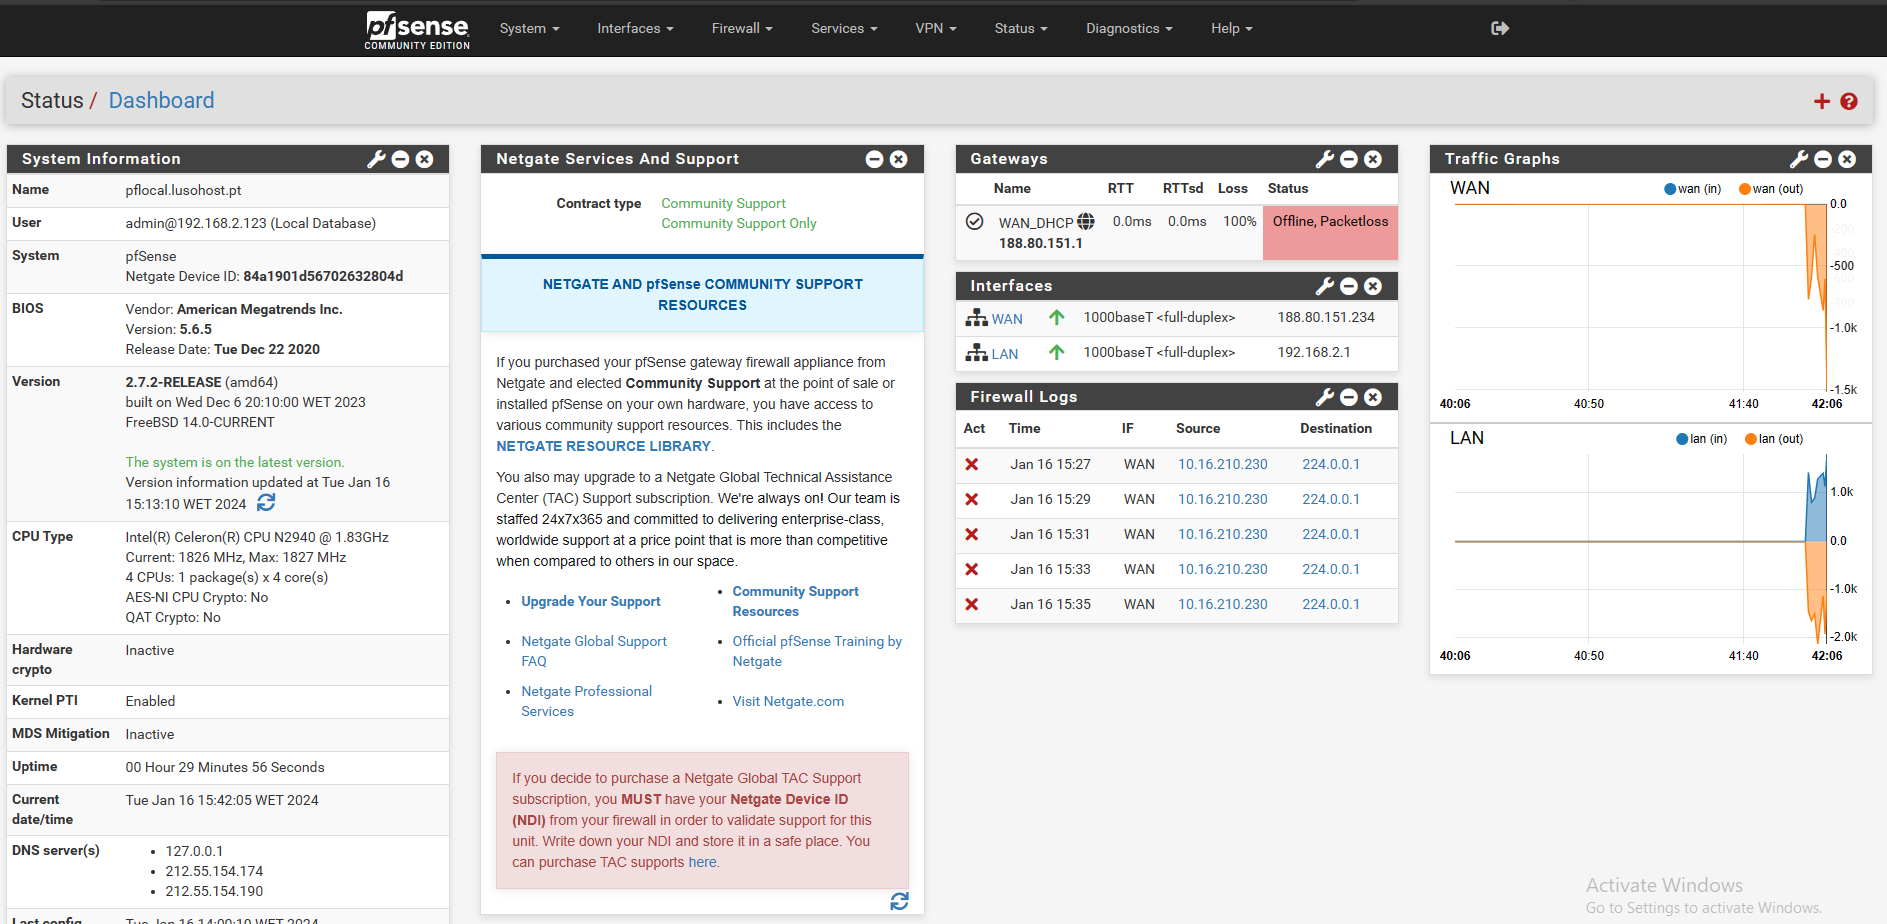Screen dimensions: 1887x924
Task: Minimize the Gateways widget
Action: [x=1349, y=159]
